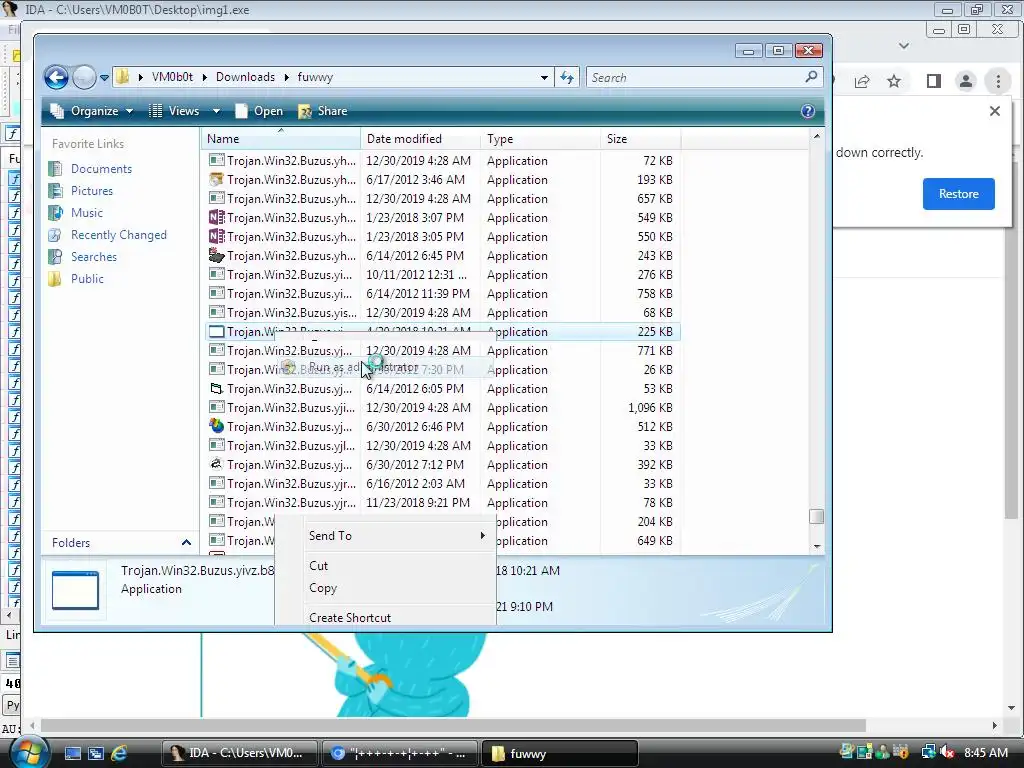
Task: Choose Send To in the context menu
Action: coord(385,536)
